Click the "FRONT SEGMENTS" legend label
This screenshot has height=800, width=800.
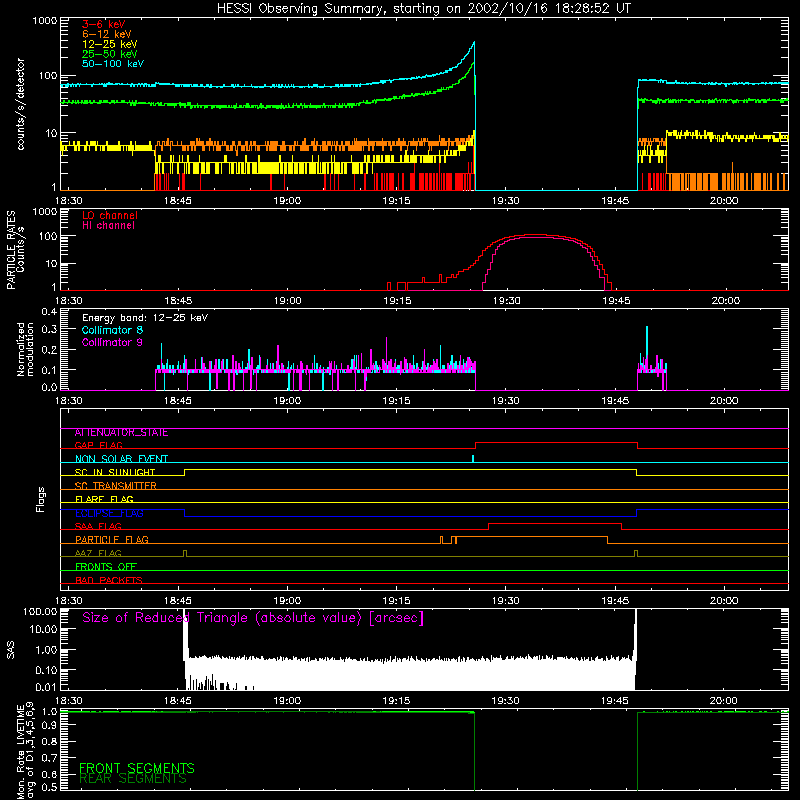[137, 768]
